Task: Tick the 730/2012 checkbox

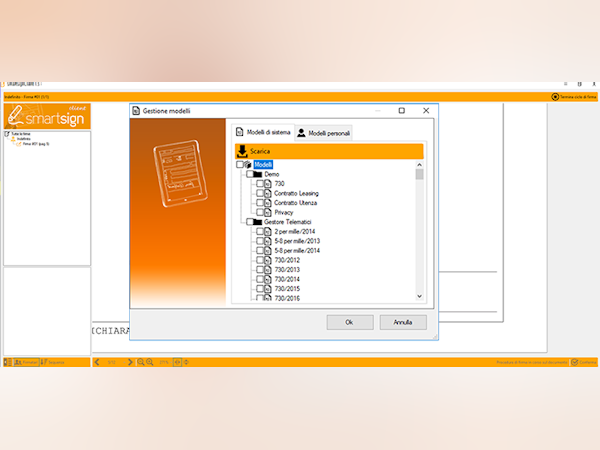Action: [260, 260]
